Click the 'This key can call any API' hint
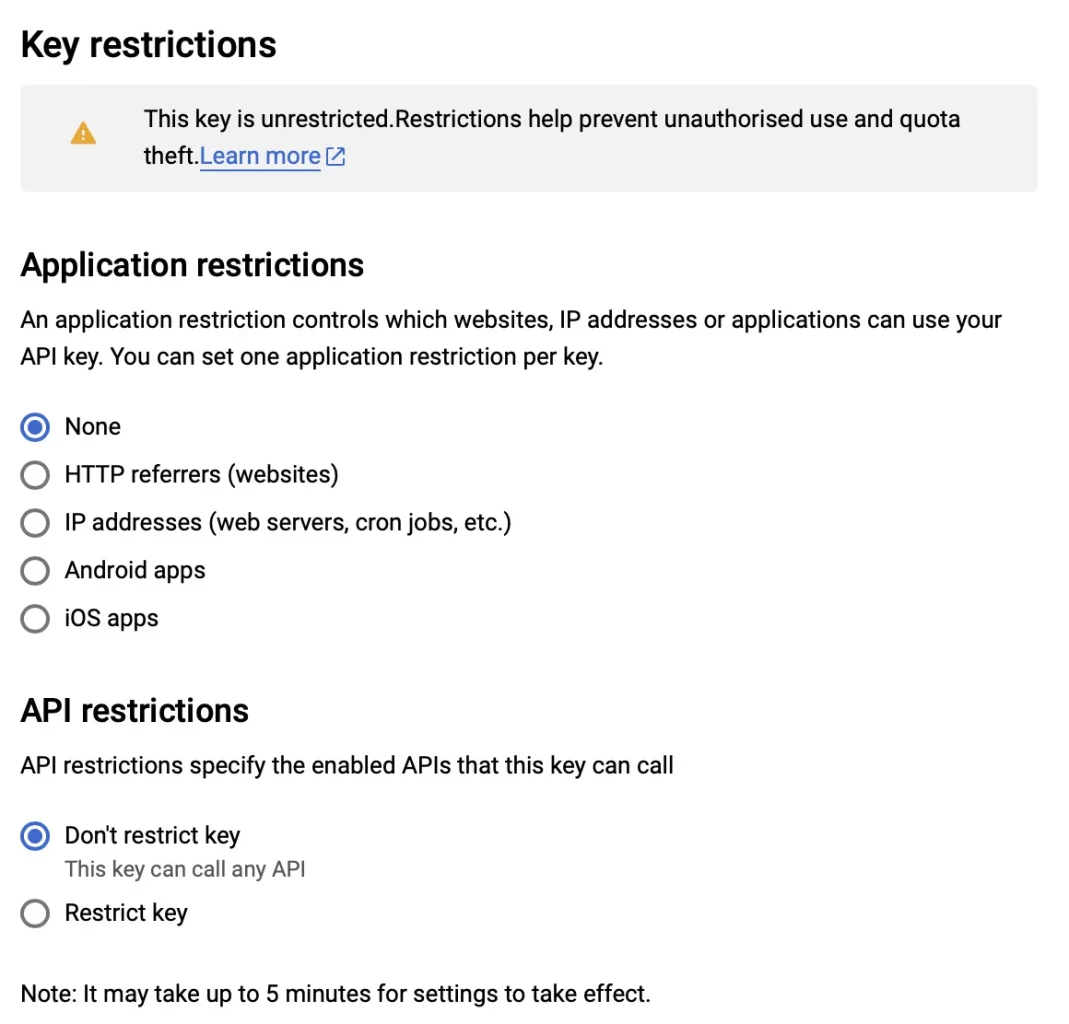The image size is (1069, 1024). (185, 869)
